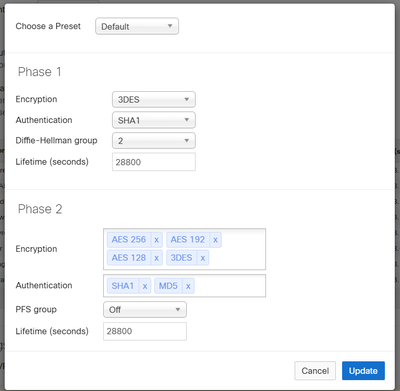The width and height of the screenshot is (400, 391).
Task: Click the SHA1 tag in Phase 2
Action: pyautogui.click(x=123, y=286)
